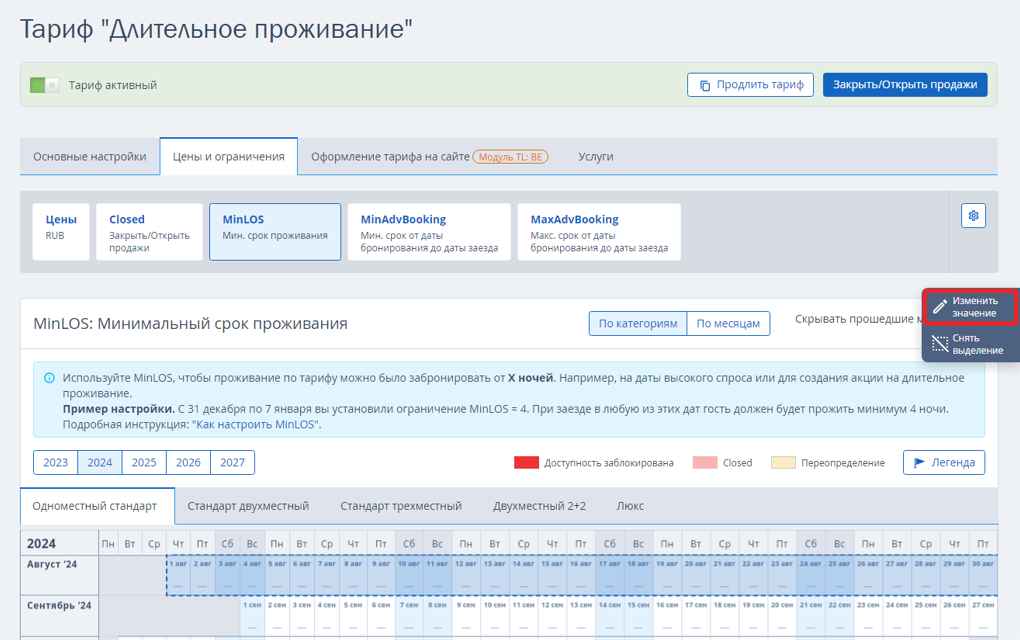Viewport: 1020px width, 640px height.
Task: Select year 2026
Action: pyautogui.click(x=188, y=462)
